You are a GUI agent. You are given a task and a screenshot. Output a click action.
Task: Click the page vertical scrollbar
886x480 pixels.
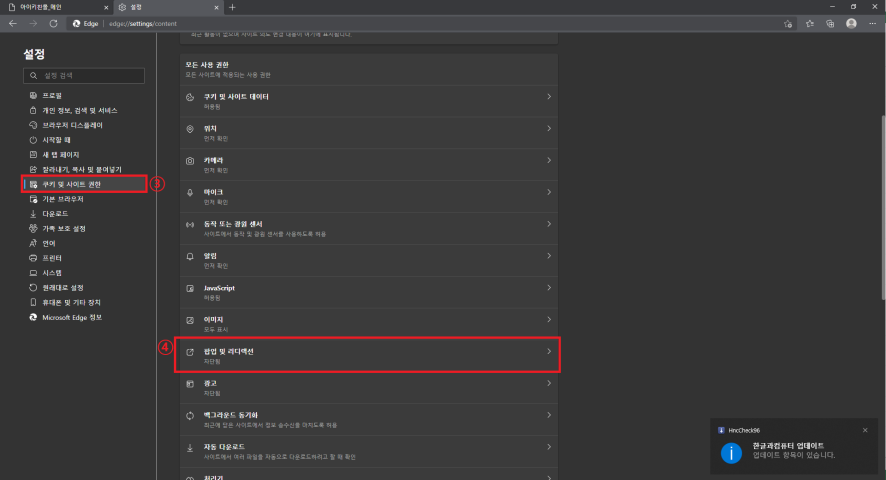(882, 200)
